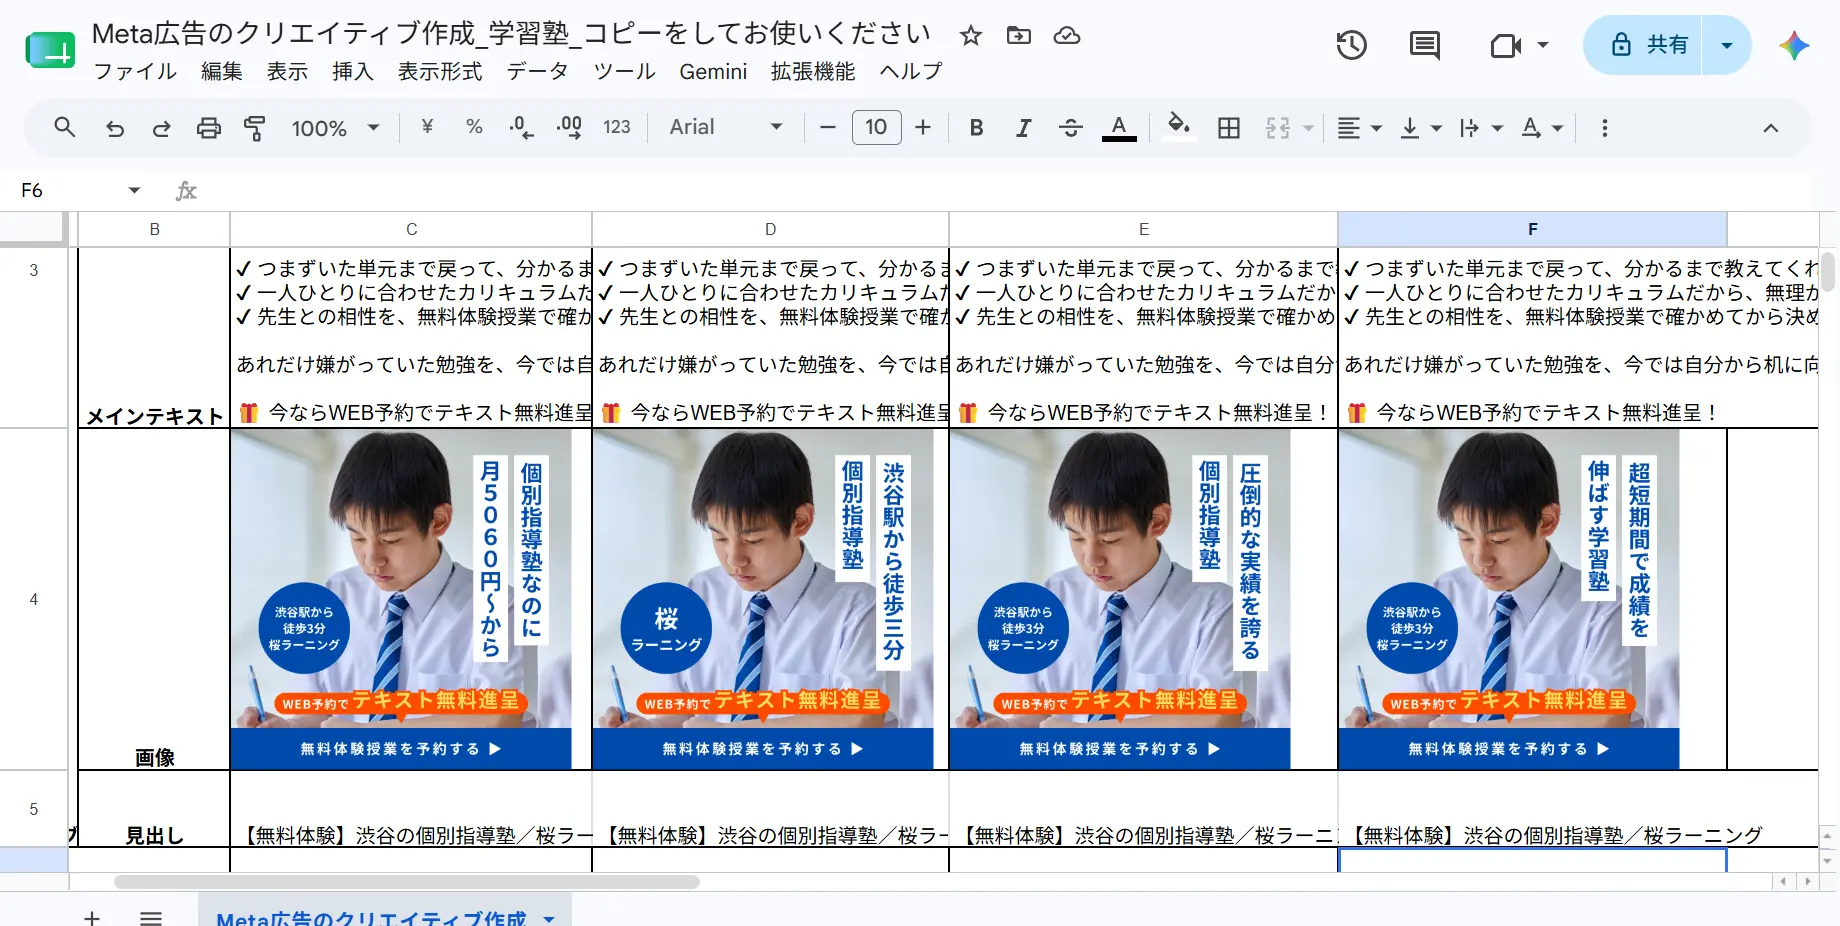Redo the last action
This screenshot has height=926, width=1840.
coord(161,128)
